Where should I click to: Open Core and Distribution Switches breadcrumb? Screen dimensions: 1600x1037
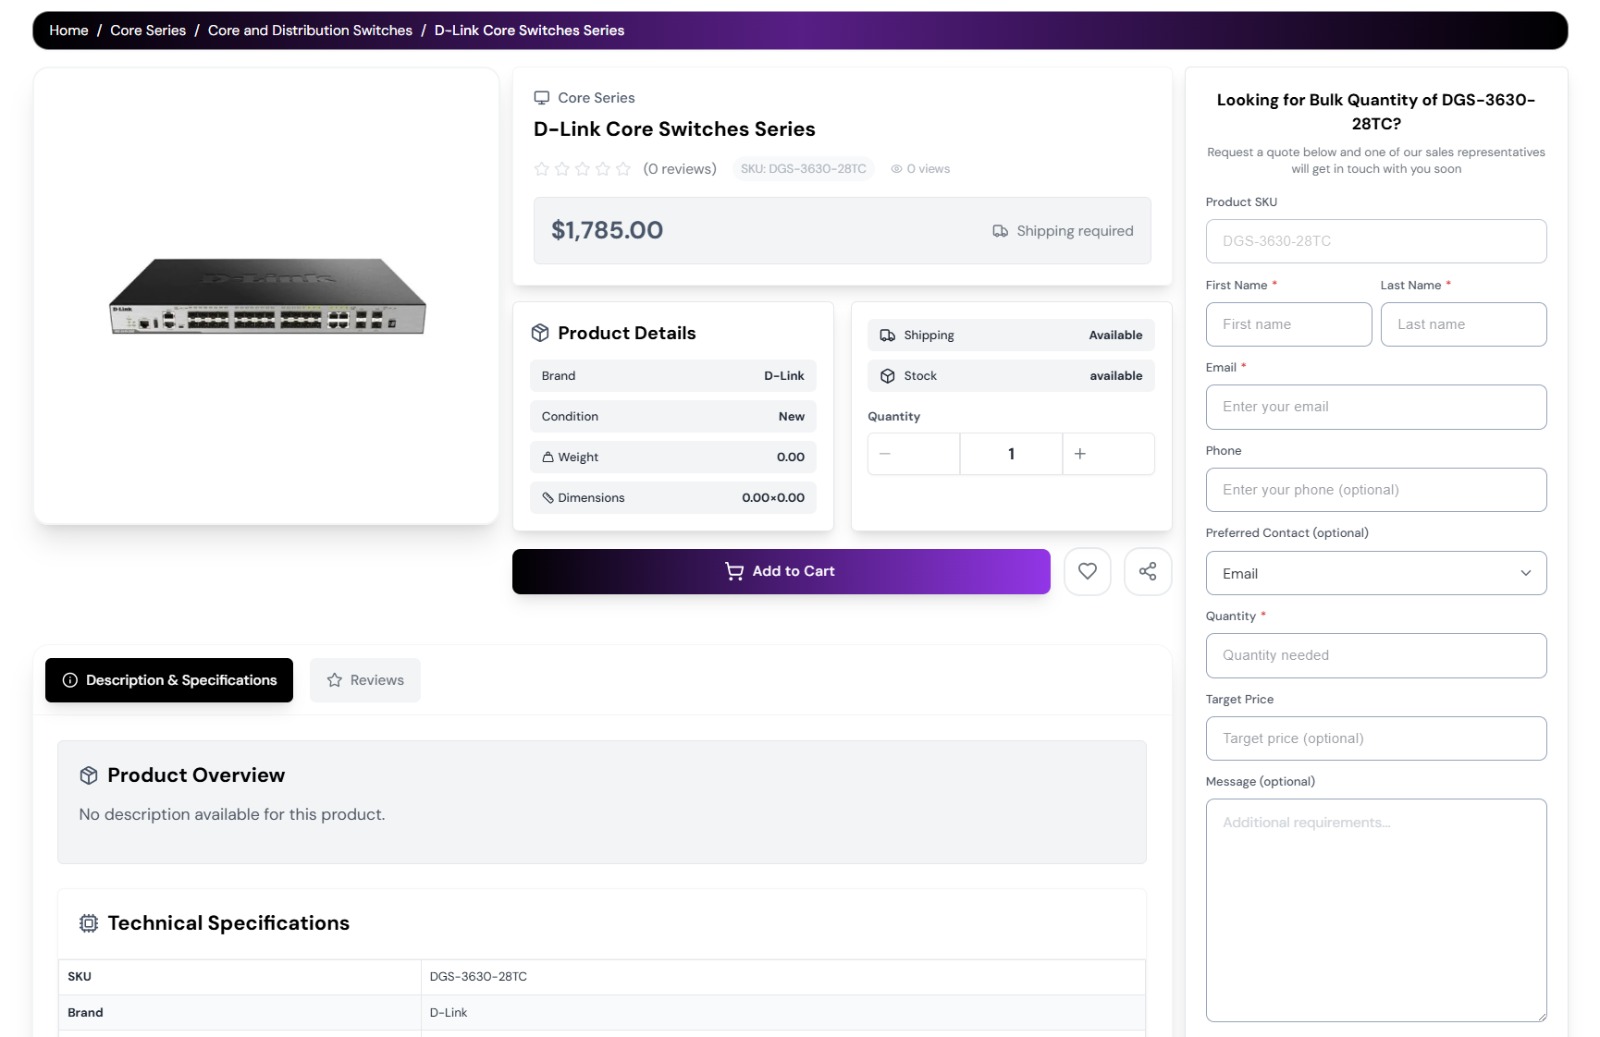click(310, 31)
